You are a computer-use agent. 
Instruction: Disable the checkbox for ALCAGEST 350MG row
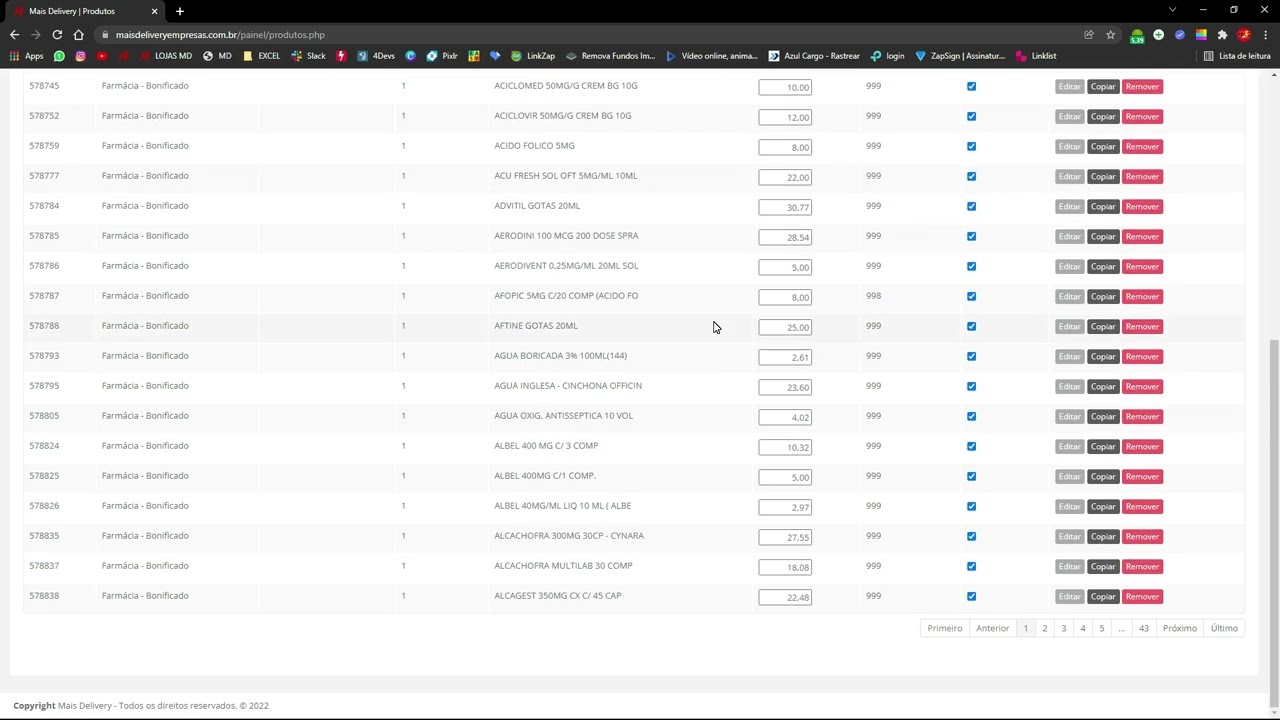971,596
